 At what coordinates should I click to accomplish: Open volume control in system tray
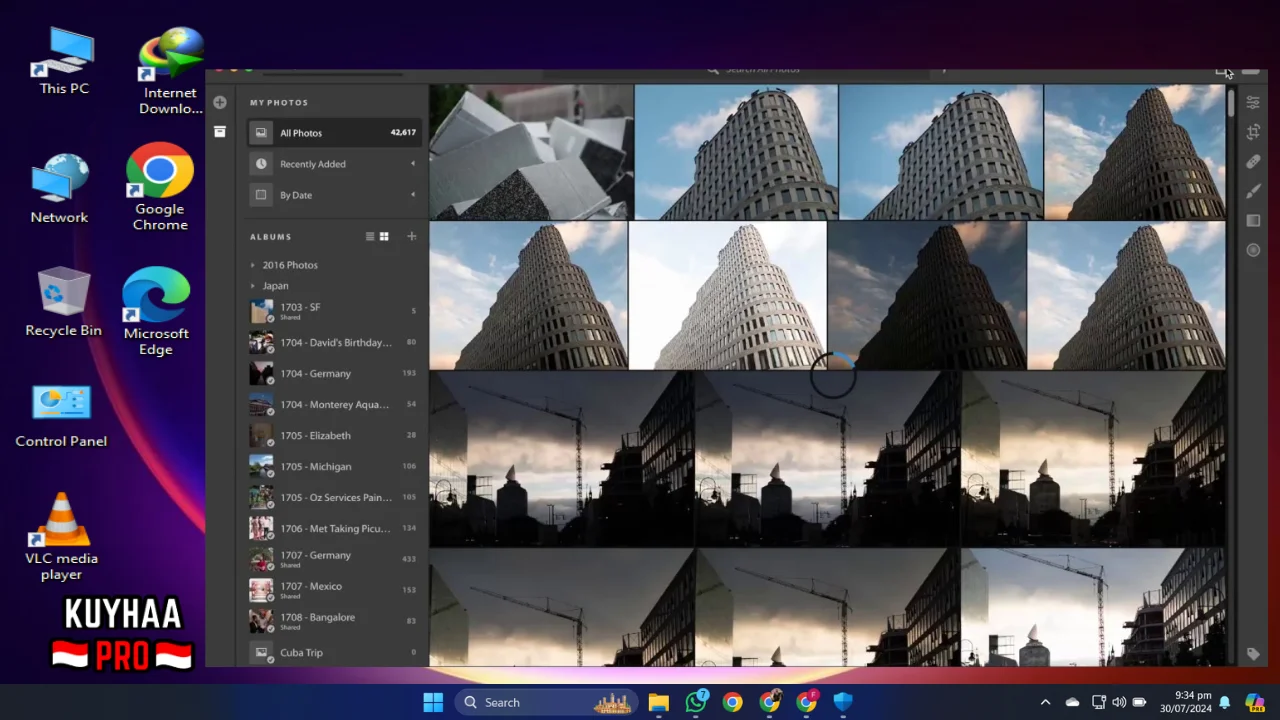[x=1118, y=702]
